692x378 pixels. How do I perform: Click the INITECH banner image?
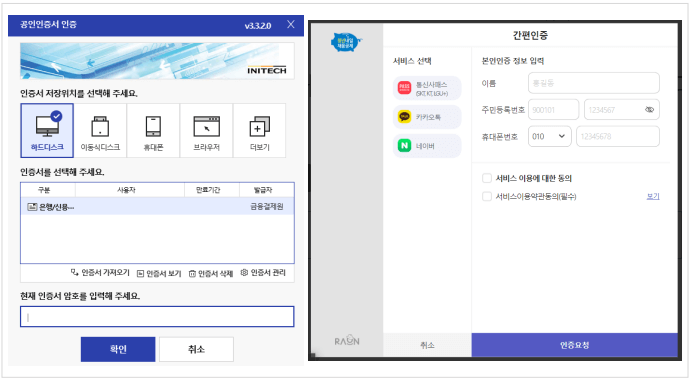click(x=157, y=61)
